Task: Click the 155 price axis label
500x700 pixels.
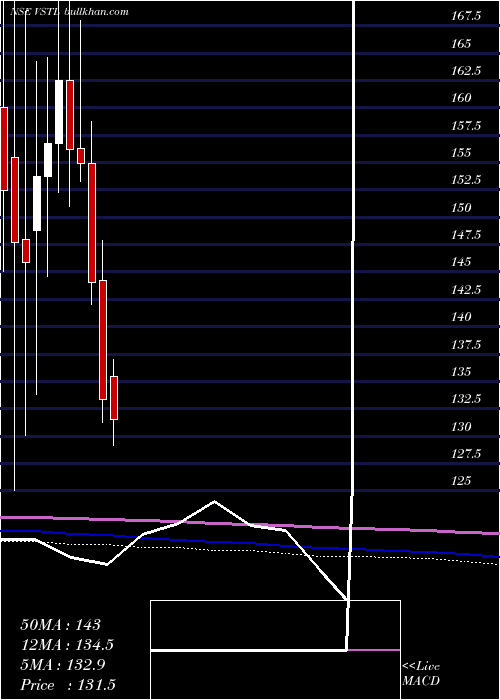Action: tap(461, 153)
